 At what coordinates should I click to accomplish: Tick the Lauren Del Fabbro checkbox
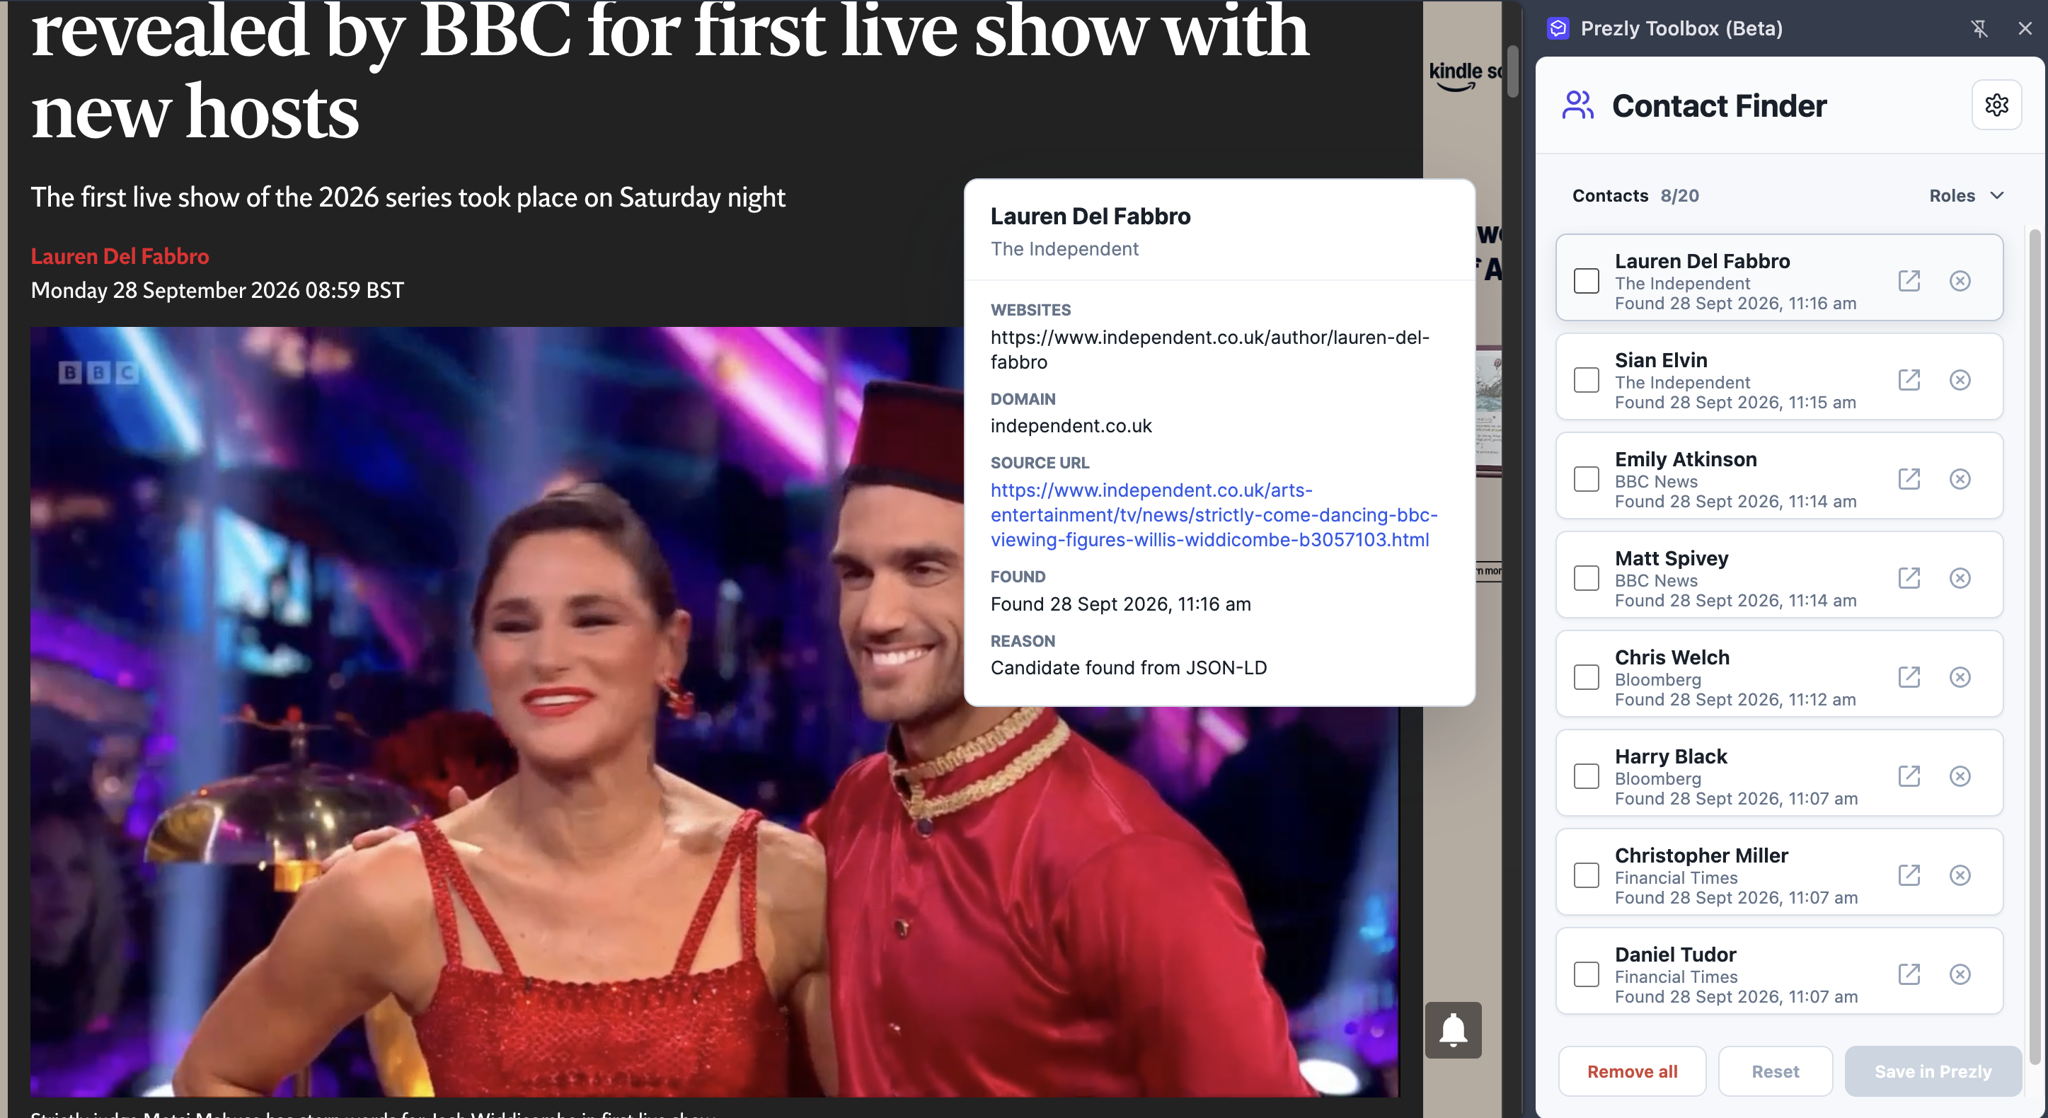pyautogui.click(x=1586, y=281)
